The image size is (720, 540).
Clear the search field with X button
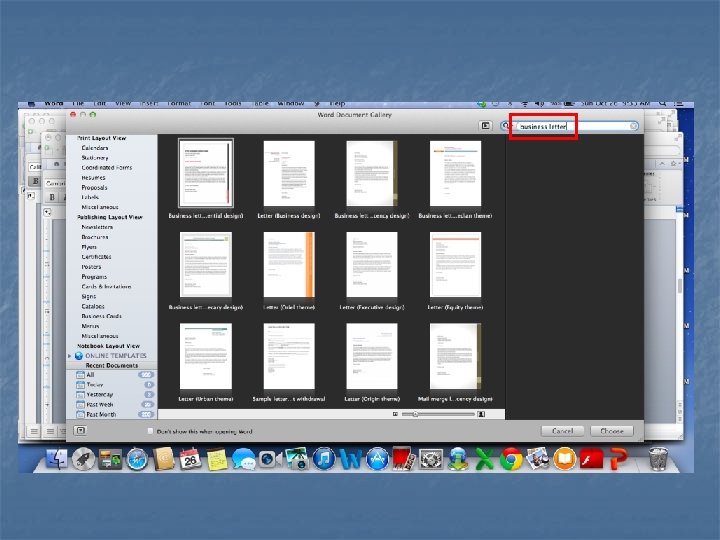pyautogui.click(x=634, y=126)
